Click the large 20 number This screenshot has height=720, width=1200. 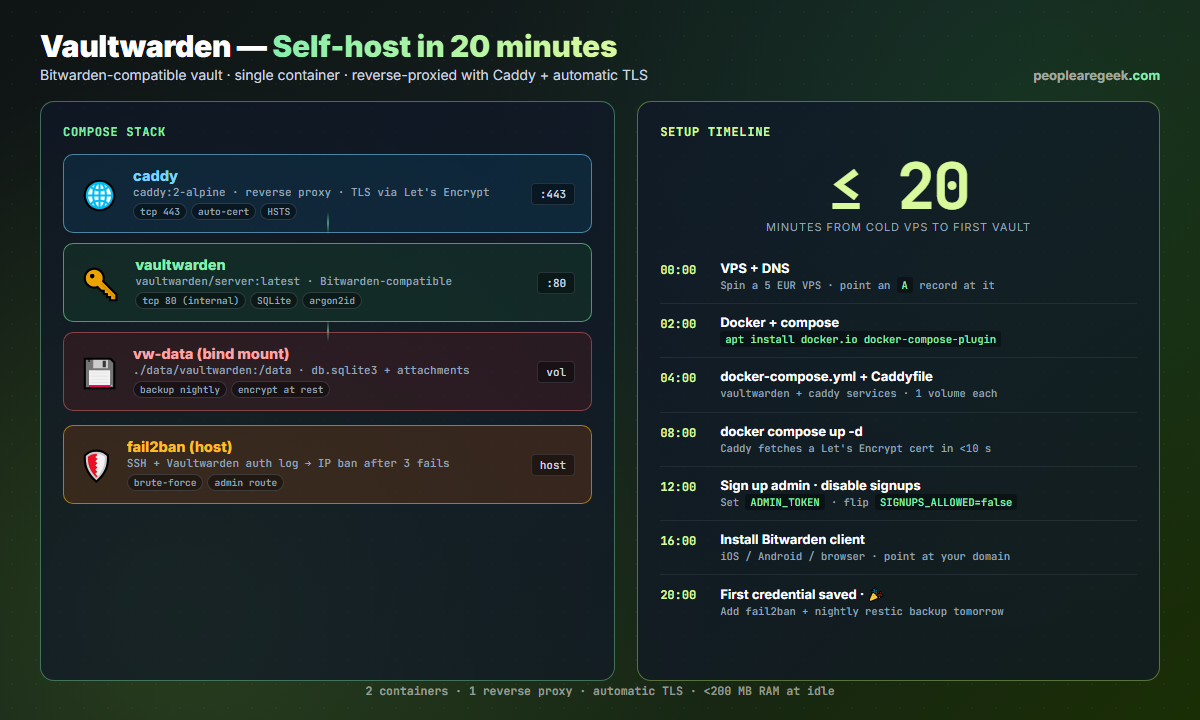point(933,187)
